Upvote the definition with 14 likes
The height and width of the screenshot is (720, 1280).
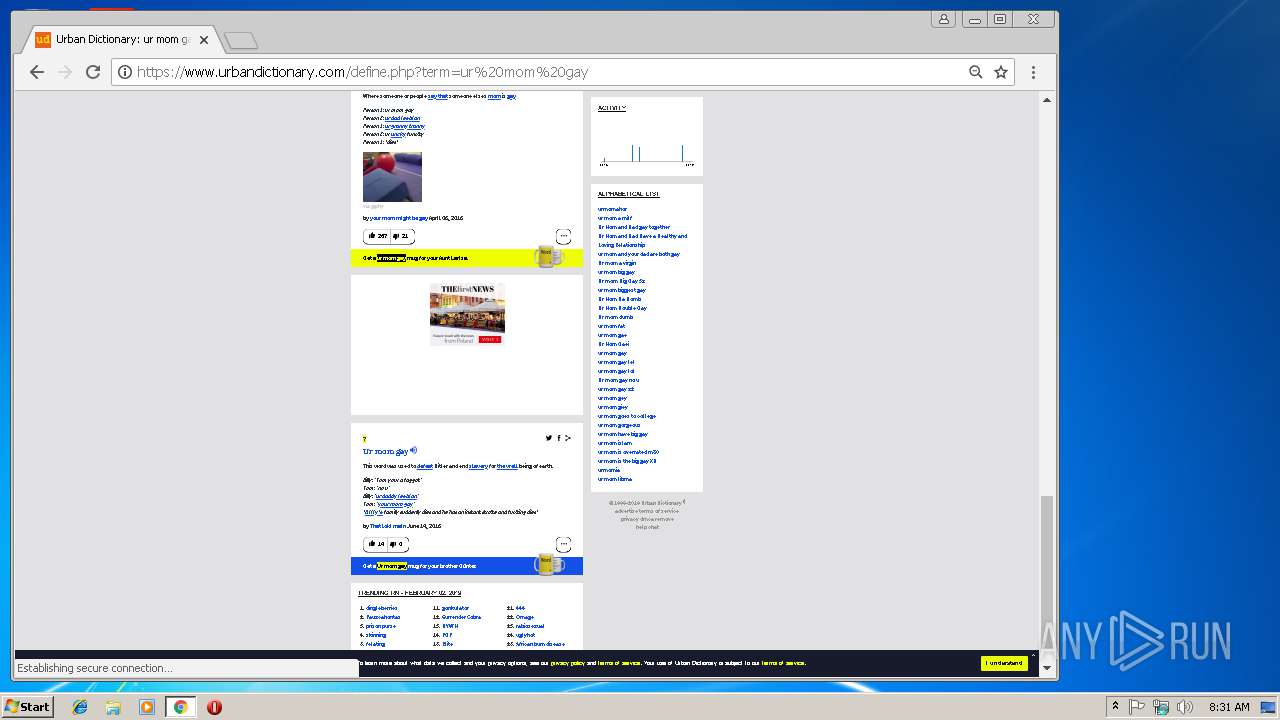click(x=376, y=544)
